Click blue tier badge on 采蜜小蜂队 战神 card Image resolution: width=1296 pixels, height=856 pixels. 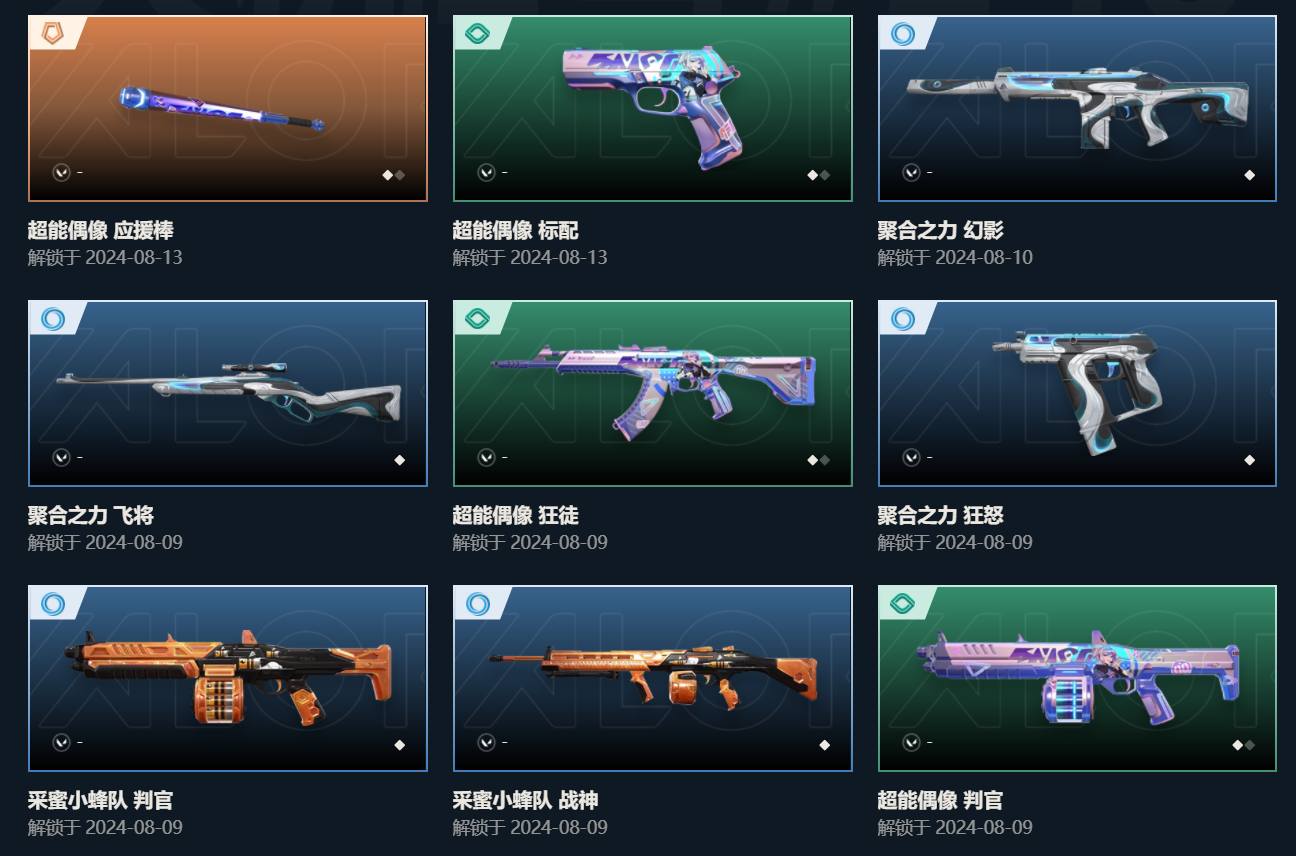pyautogui.click(x=478, y=604)
